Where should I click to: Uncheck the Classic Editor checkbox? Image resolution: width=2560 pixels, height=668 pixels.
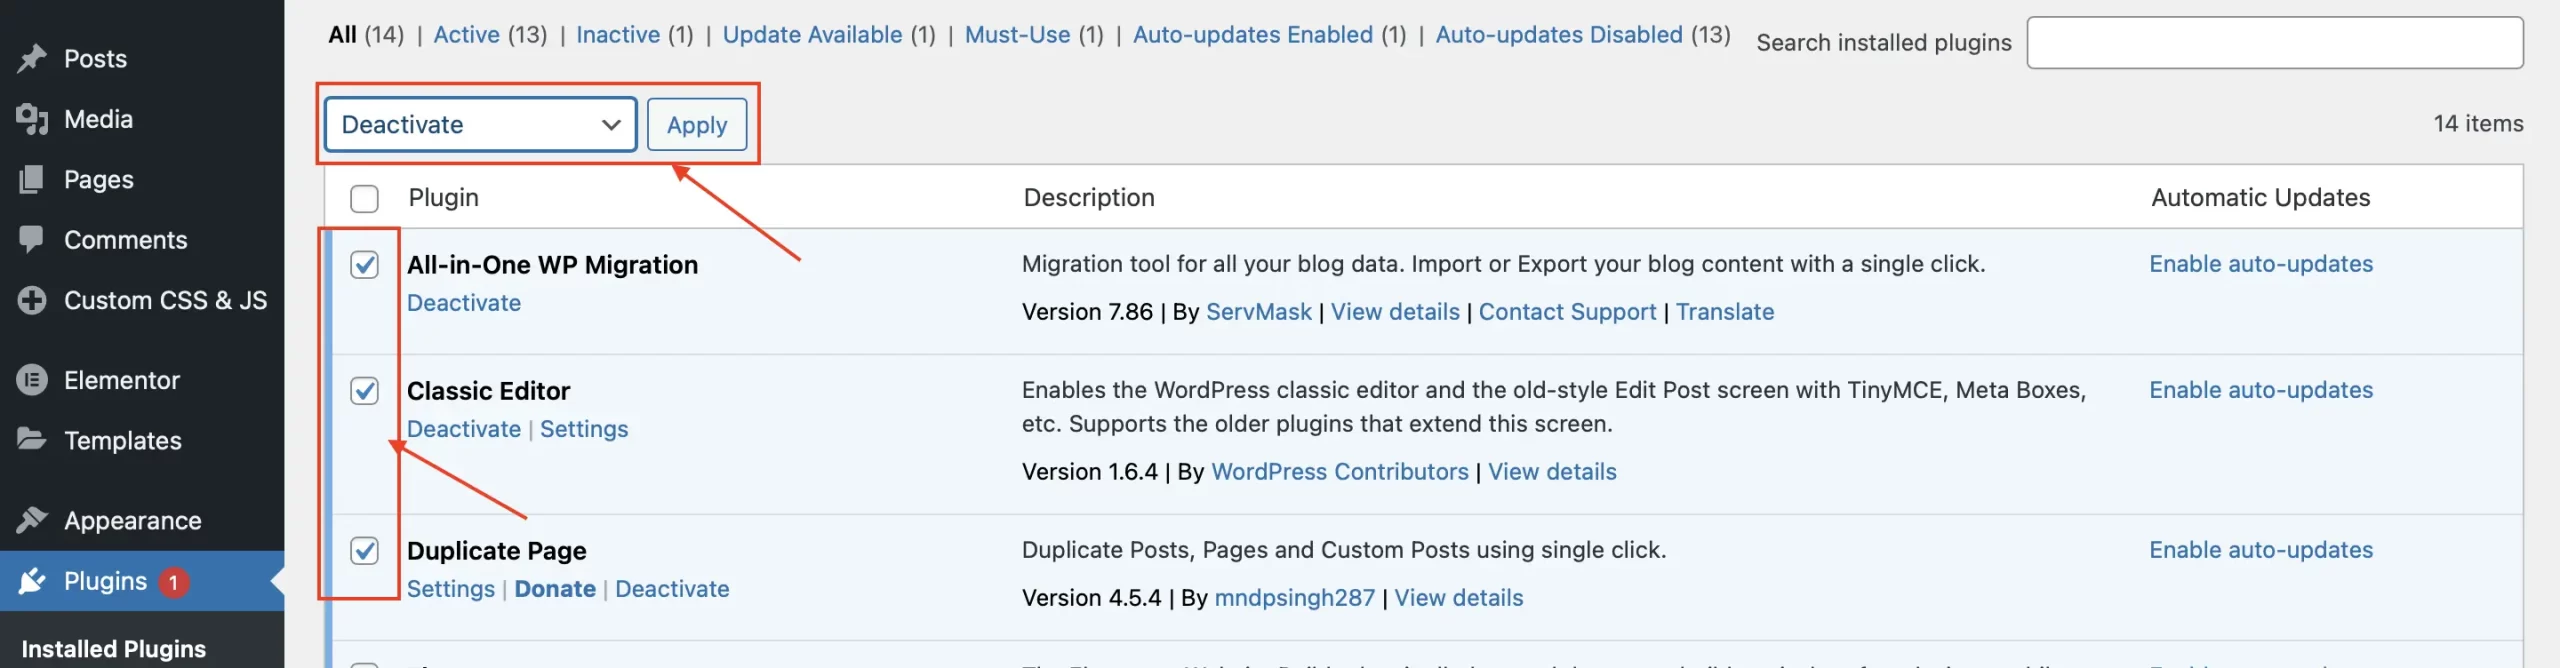pos(364,391)
